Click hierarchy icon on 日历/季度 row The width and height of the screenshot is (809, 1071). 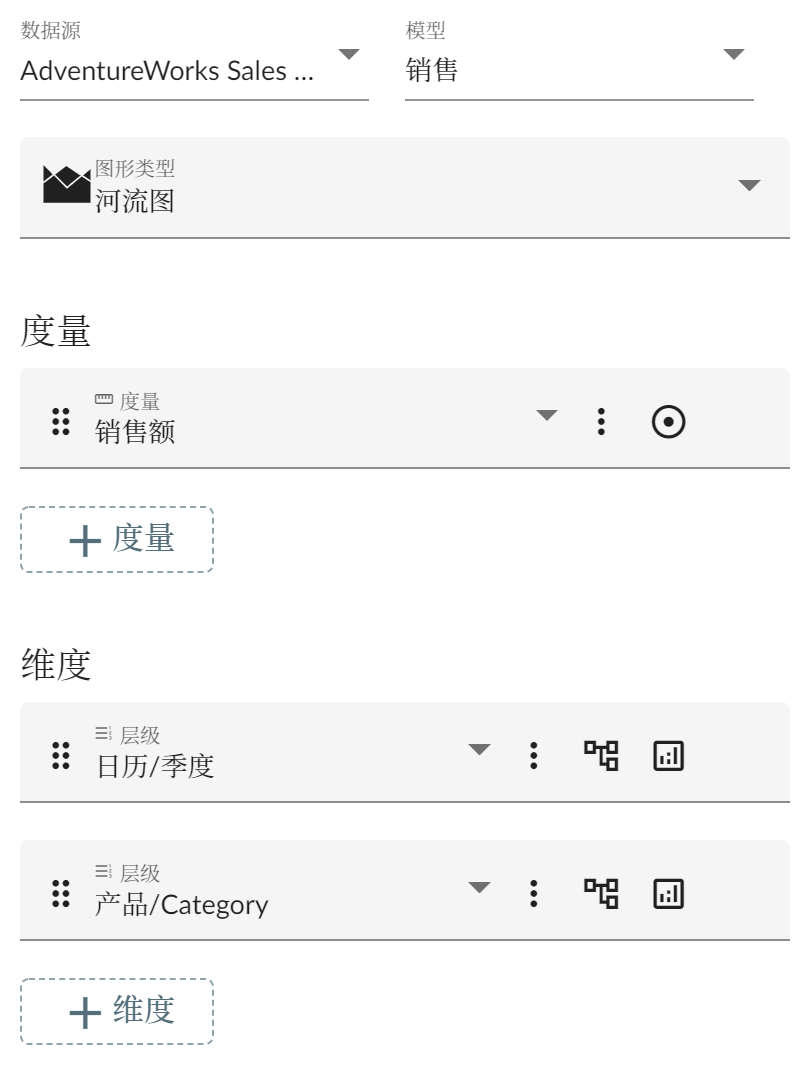tap(601, 755)
